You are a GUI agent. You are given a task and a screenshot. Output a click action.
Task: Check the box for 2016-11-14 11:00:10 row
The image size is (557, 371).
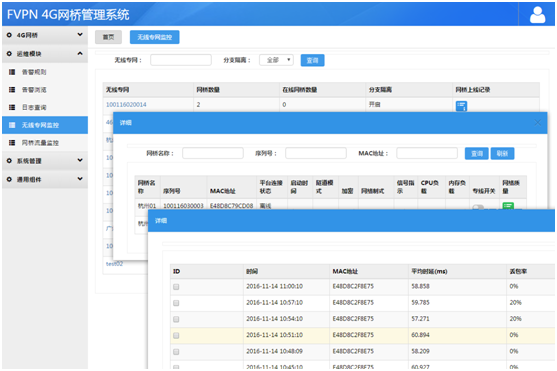[x=176, y=287]
